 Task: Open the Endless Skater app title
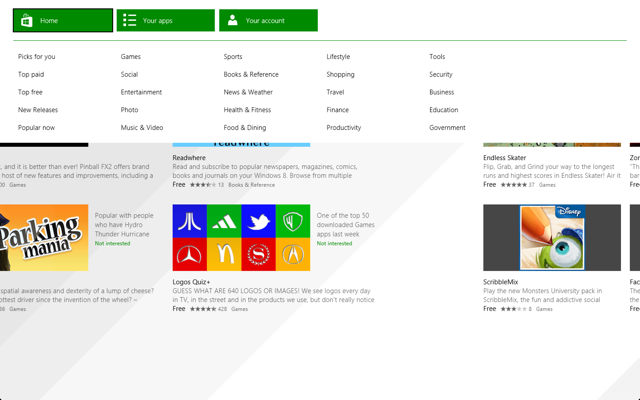504,158
